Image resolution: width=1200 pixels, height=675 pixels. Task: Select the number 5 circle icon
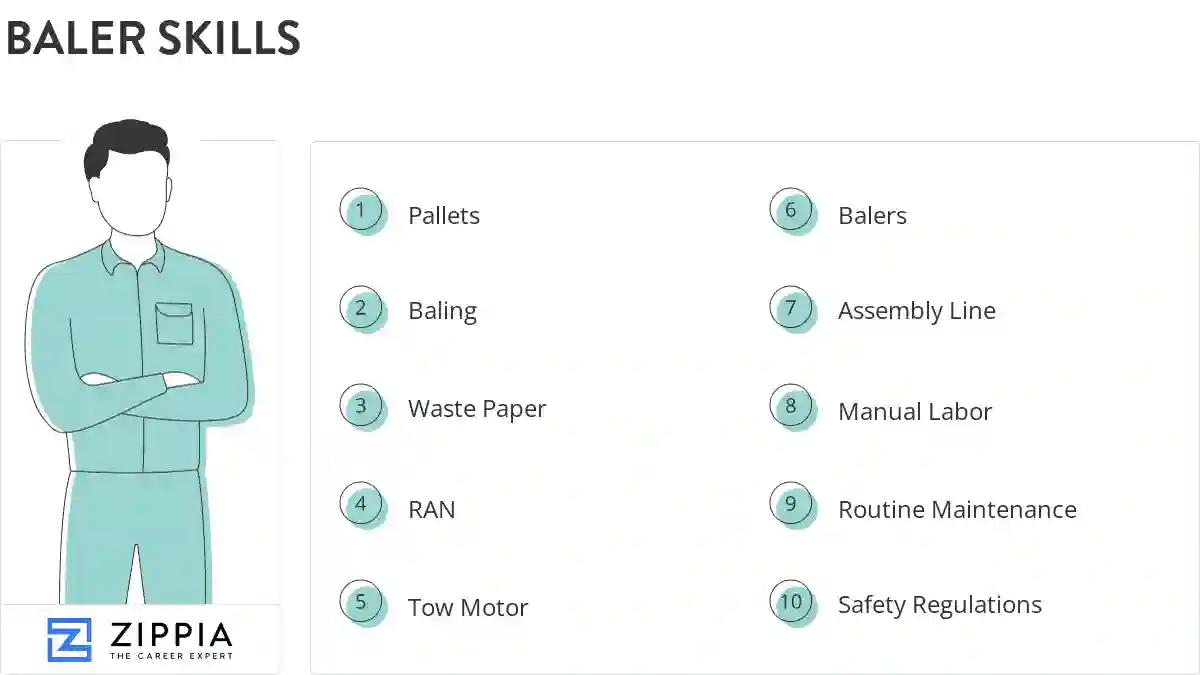click(x=361, y=602)
